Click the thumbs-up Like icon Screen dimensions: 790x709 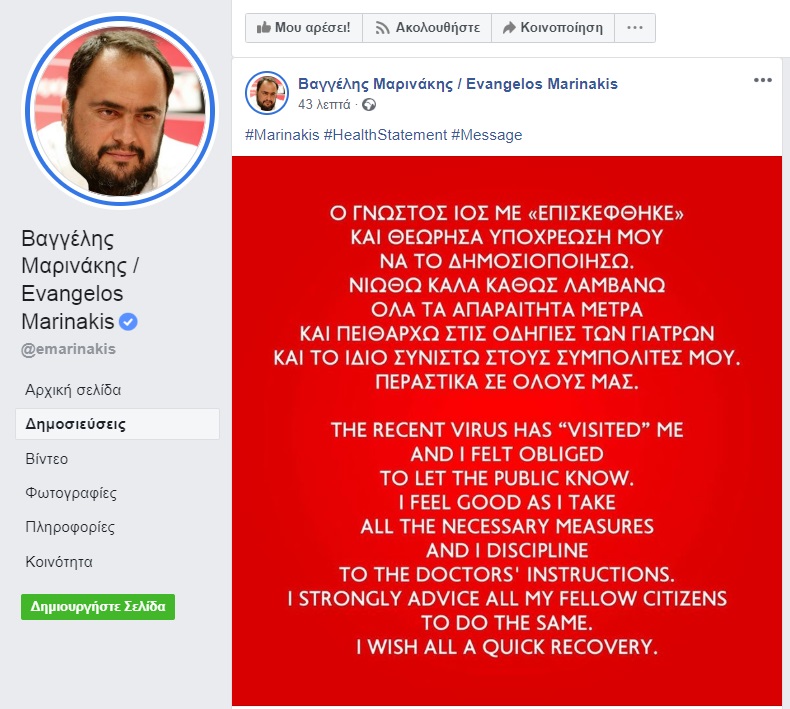[264, 27]
